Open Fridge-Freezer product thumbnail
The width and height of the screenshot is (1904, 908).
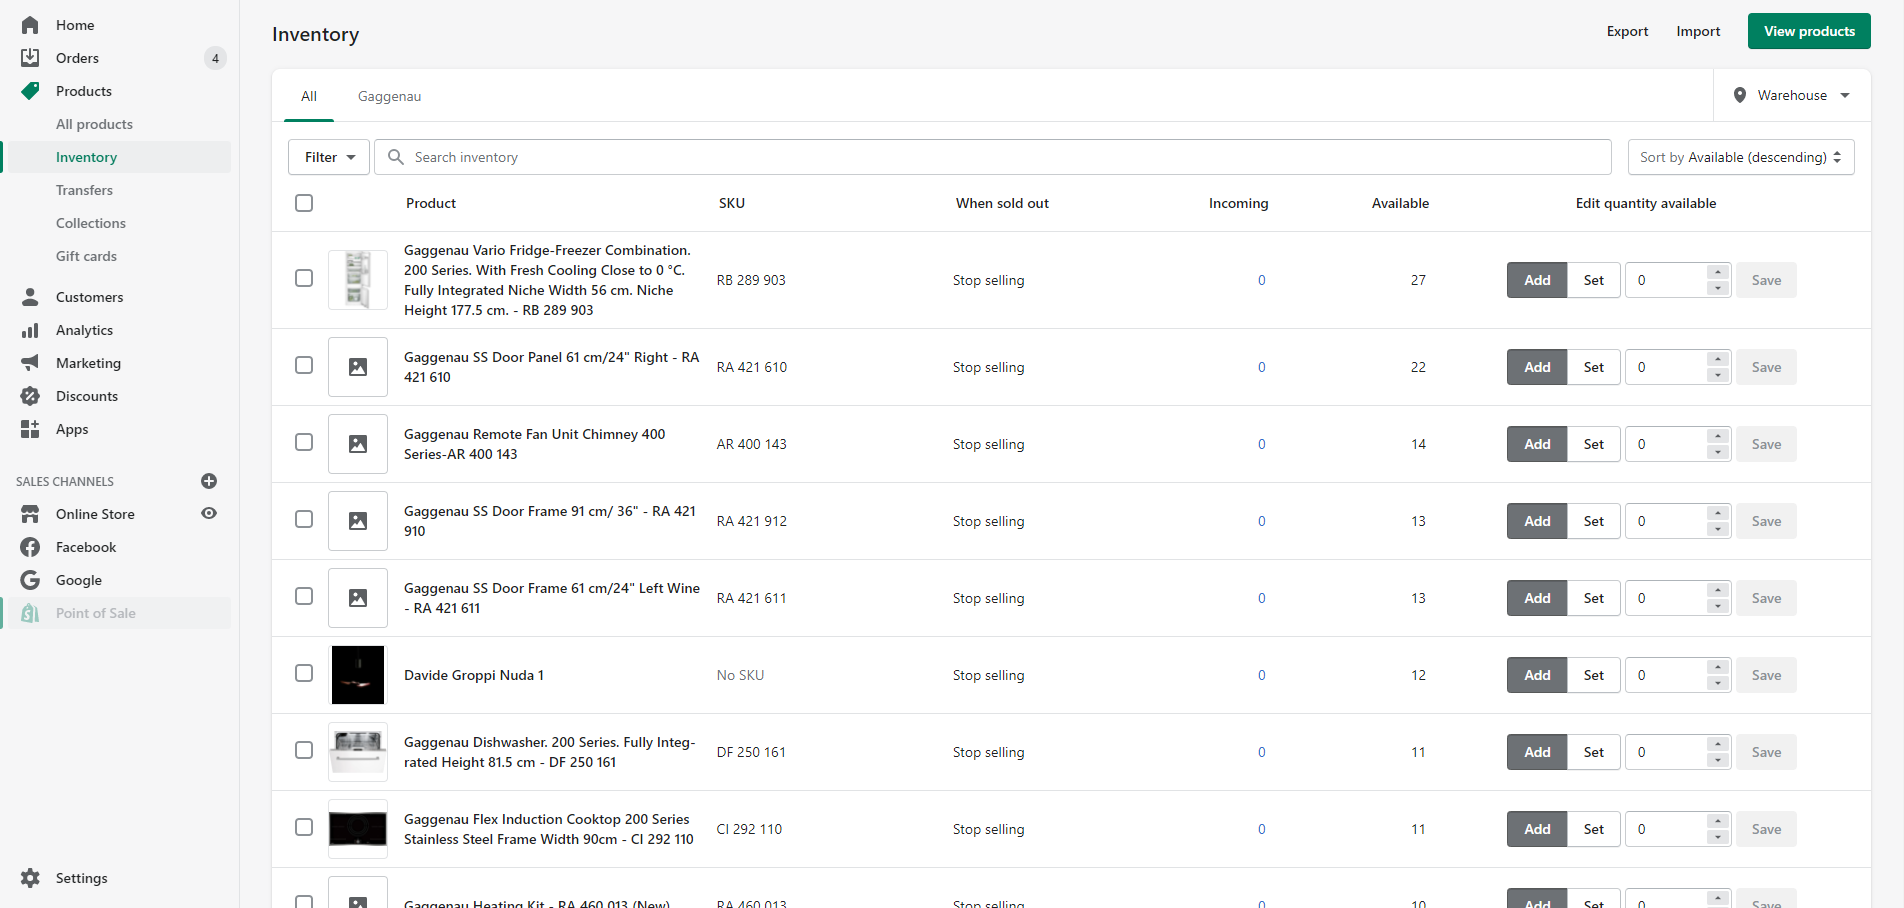coord(358,280)
